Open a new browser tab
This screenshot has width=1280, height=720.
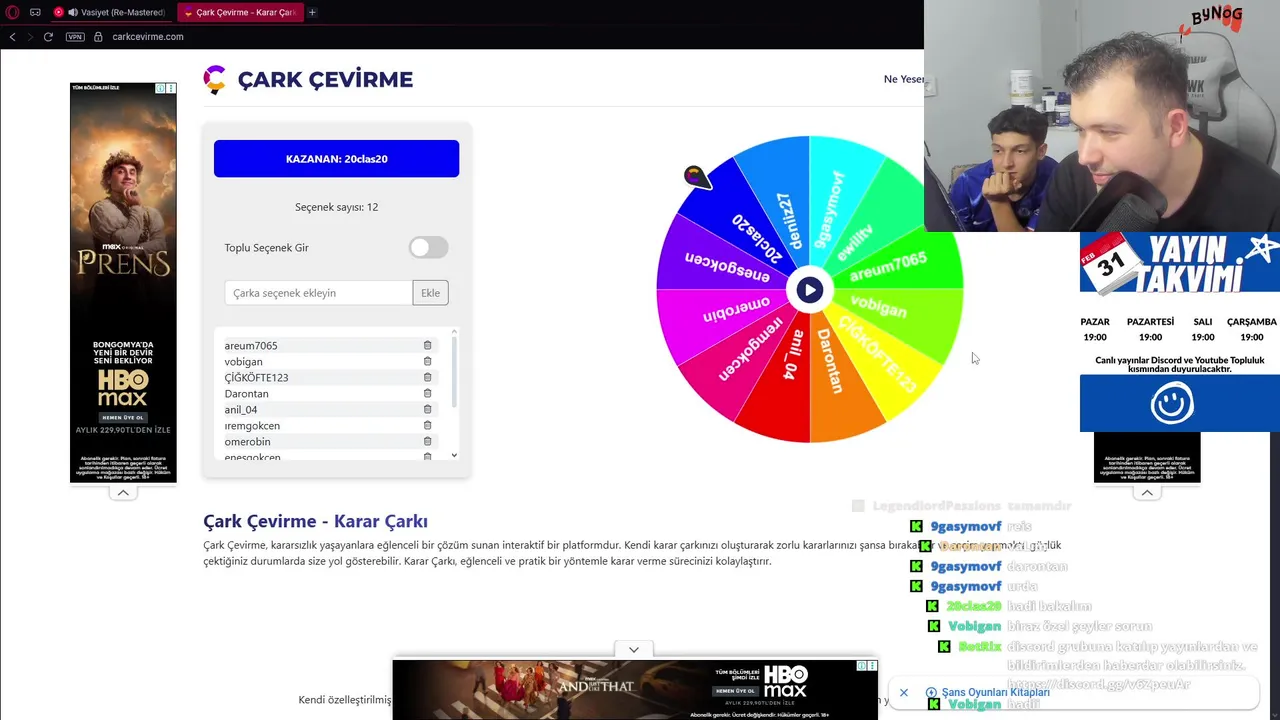tap(312, 12)
